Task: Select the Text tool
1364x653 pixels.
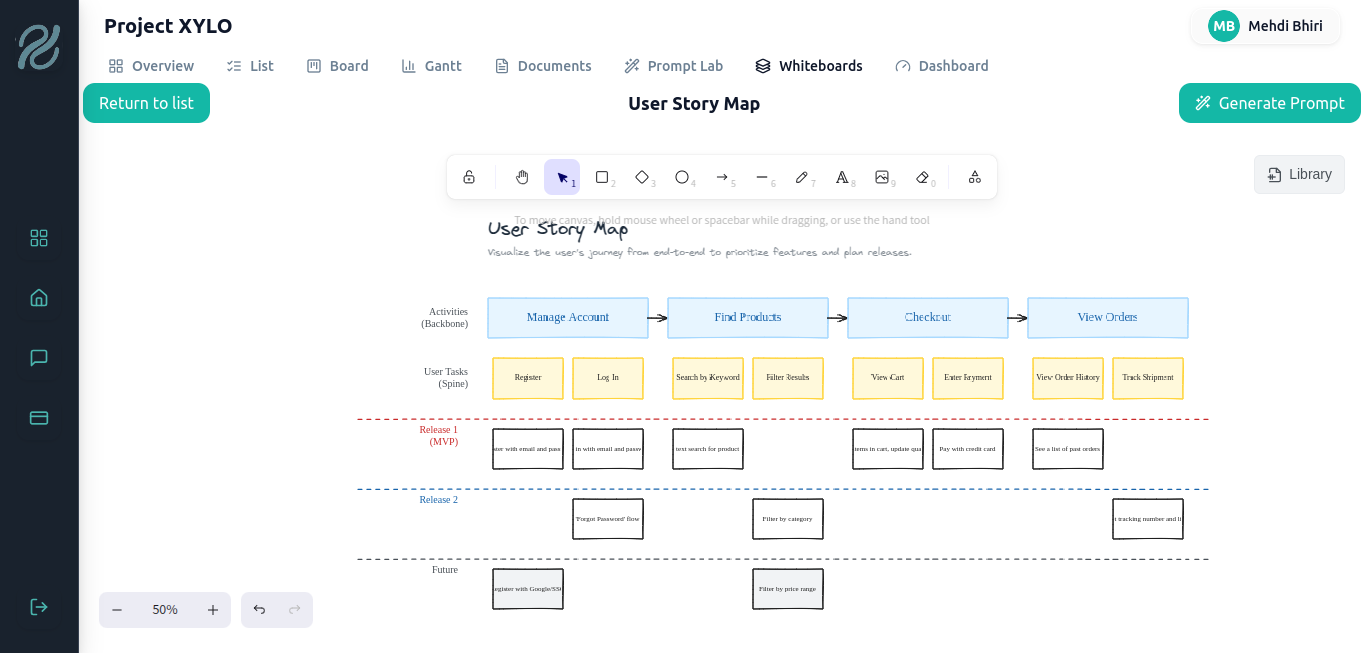Action: (842, 177)
